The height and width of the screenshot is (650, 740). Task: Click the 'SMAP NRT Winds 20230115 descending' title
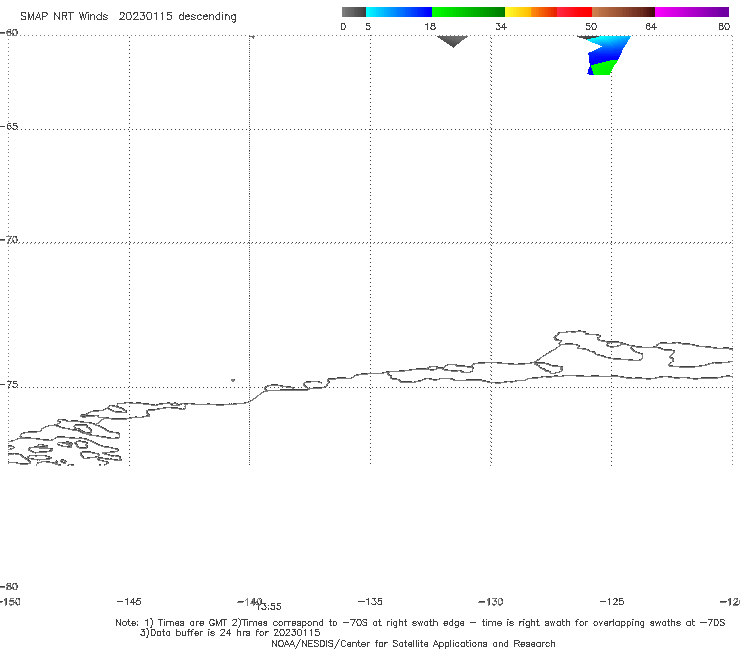tap(128, 17)
